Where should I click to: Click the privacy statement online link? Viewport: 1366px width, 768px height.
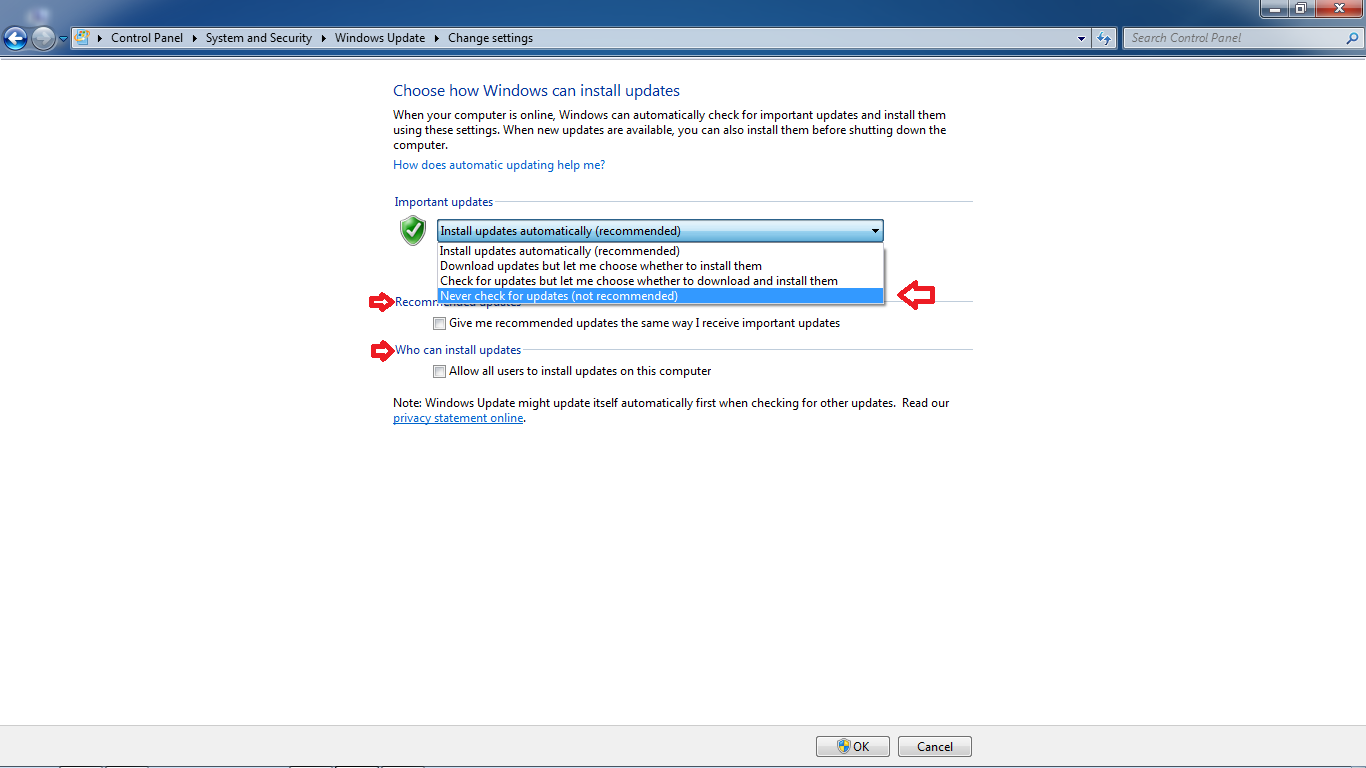[x=457, y=417]
